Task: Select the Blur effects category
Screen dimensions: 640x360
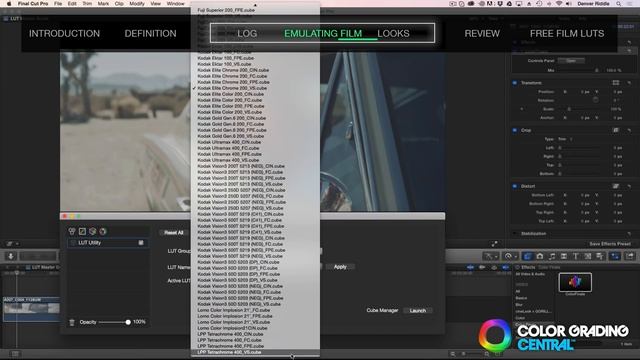Action: (519, 305)
